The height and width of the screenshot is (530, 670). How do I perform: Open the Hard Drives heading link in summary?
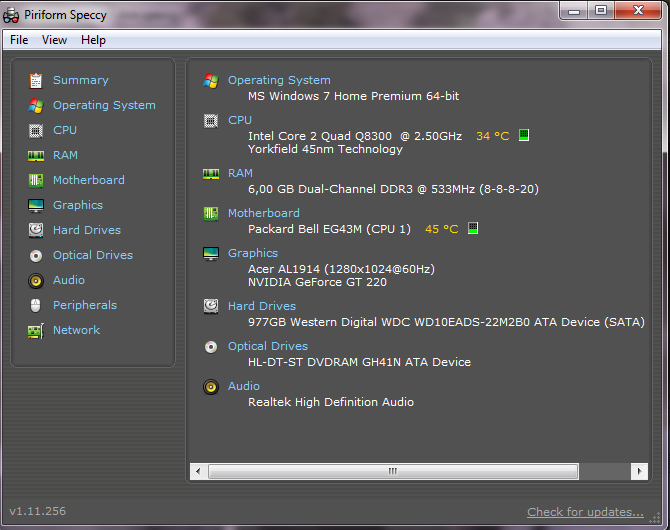coord(262,306)
